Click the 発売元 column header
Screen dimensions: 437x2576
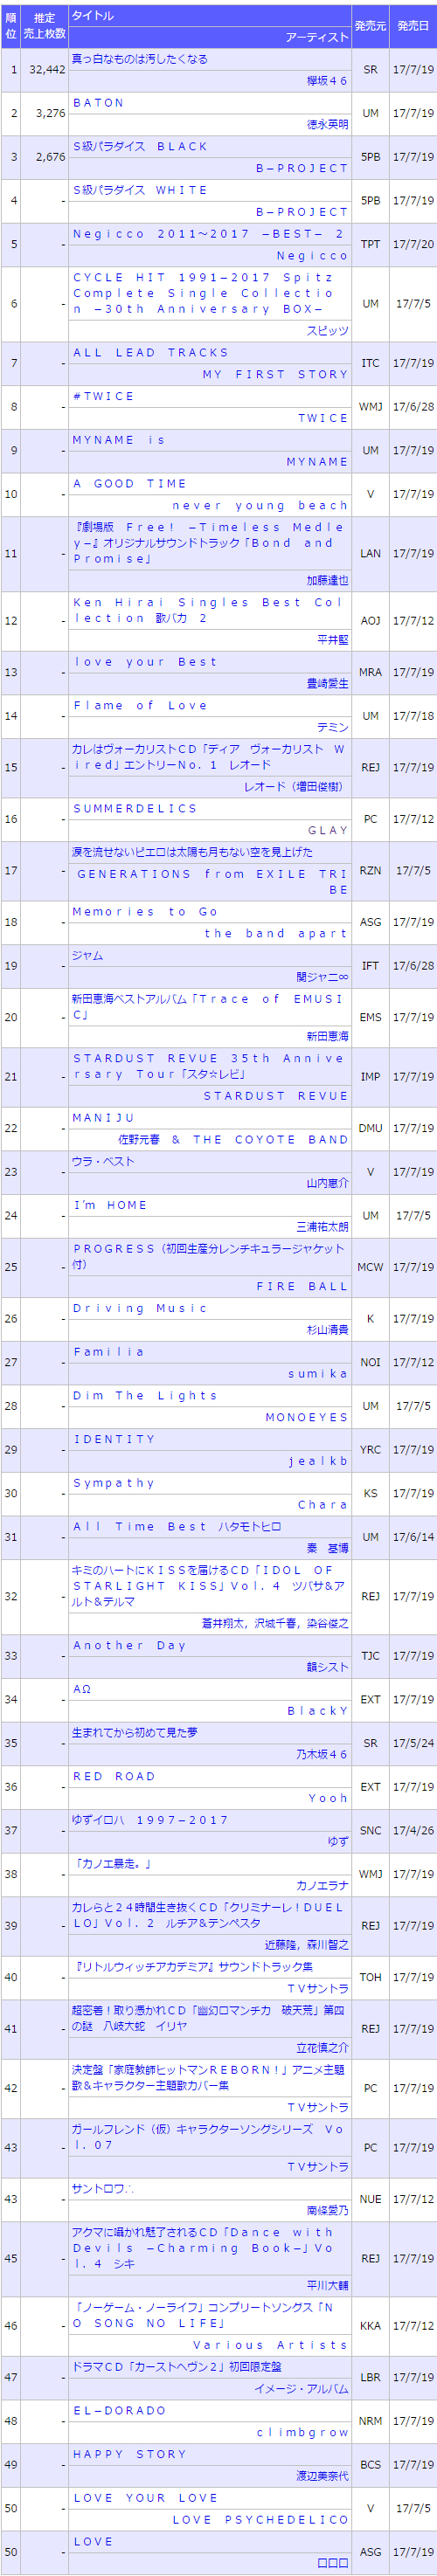pos(370,25)
